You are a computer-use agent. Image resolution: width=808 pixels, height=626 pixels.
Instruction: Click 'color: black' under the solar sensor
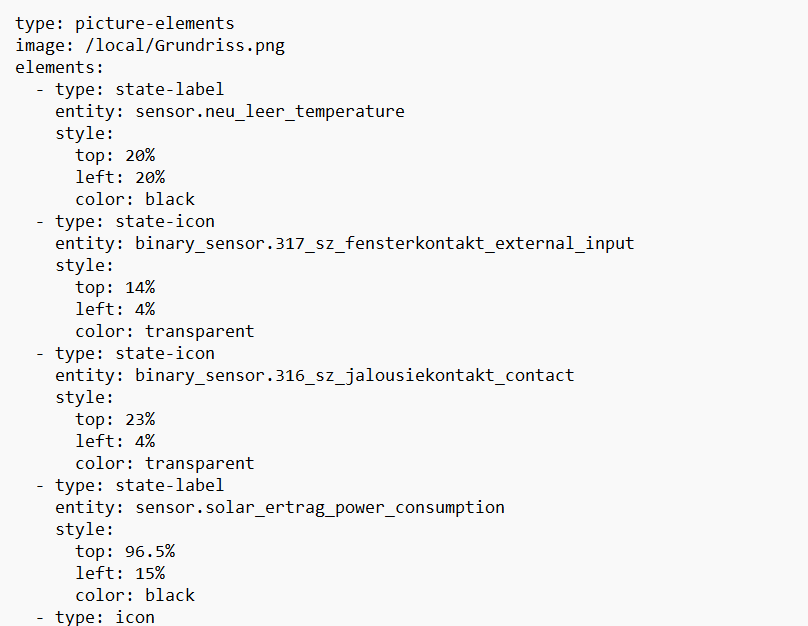135,595
